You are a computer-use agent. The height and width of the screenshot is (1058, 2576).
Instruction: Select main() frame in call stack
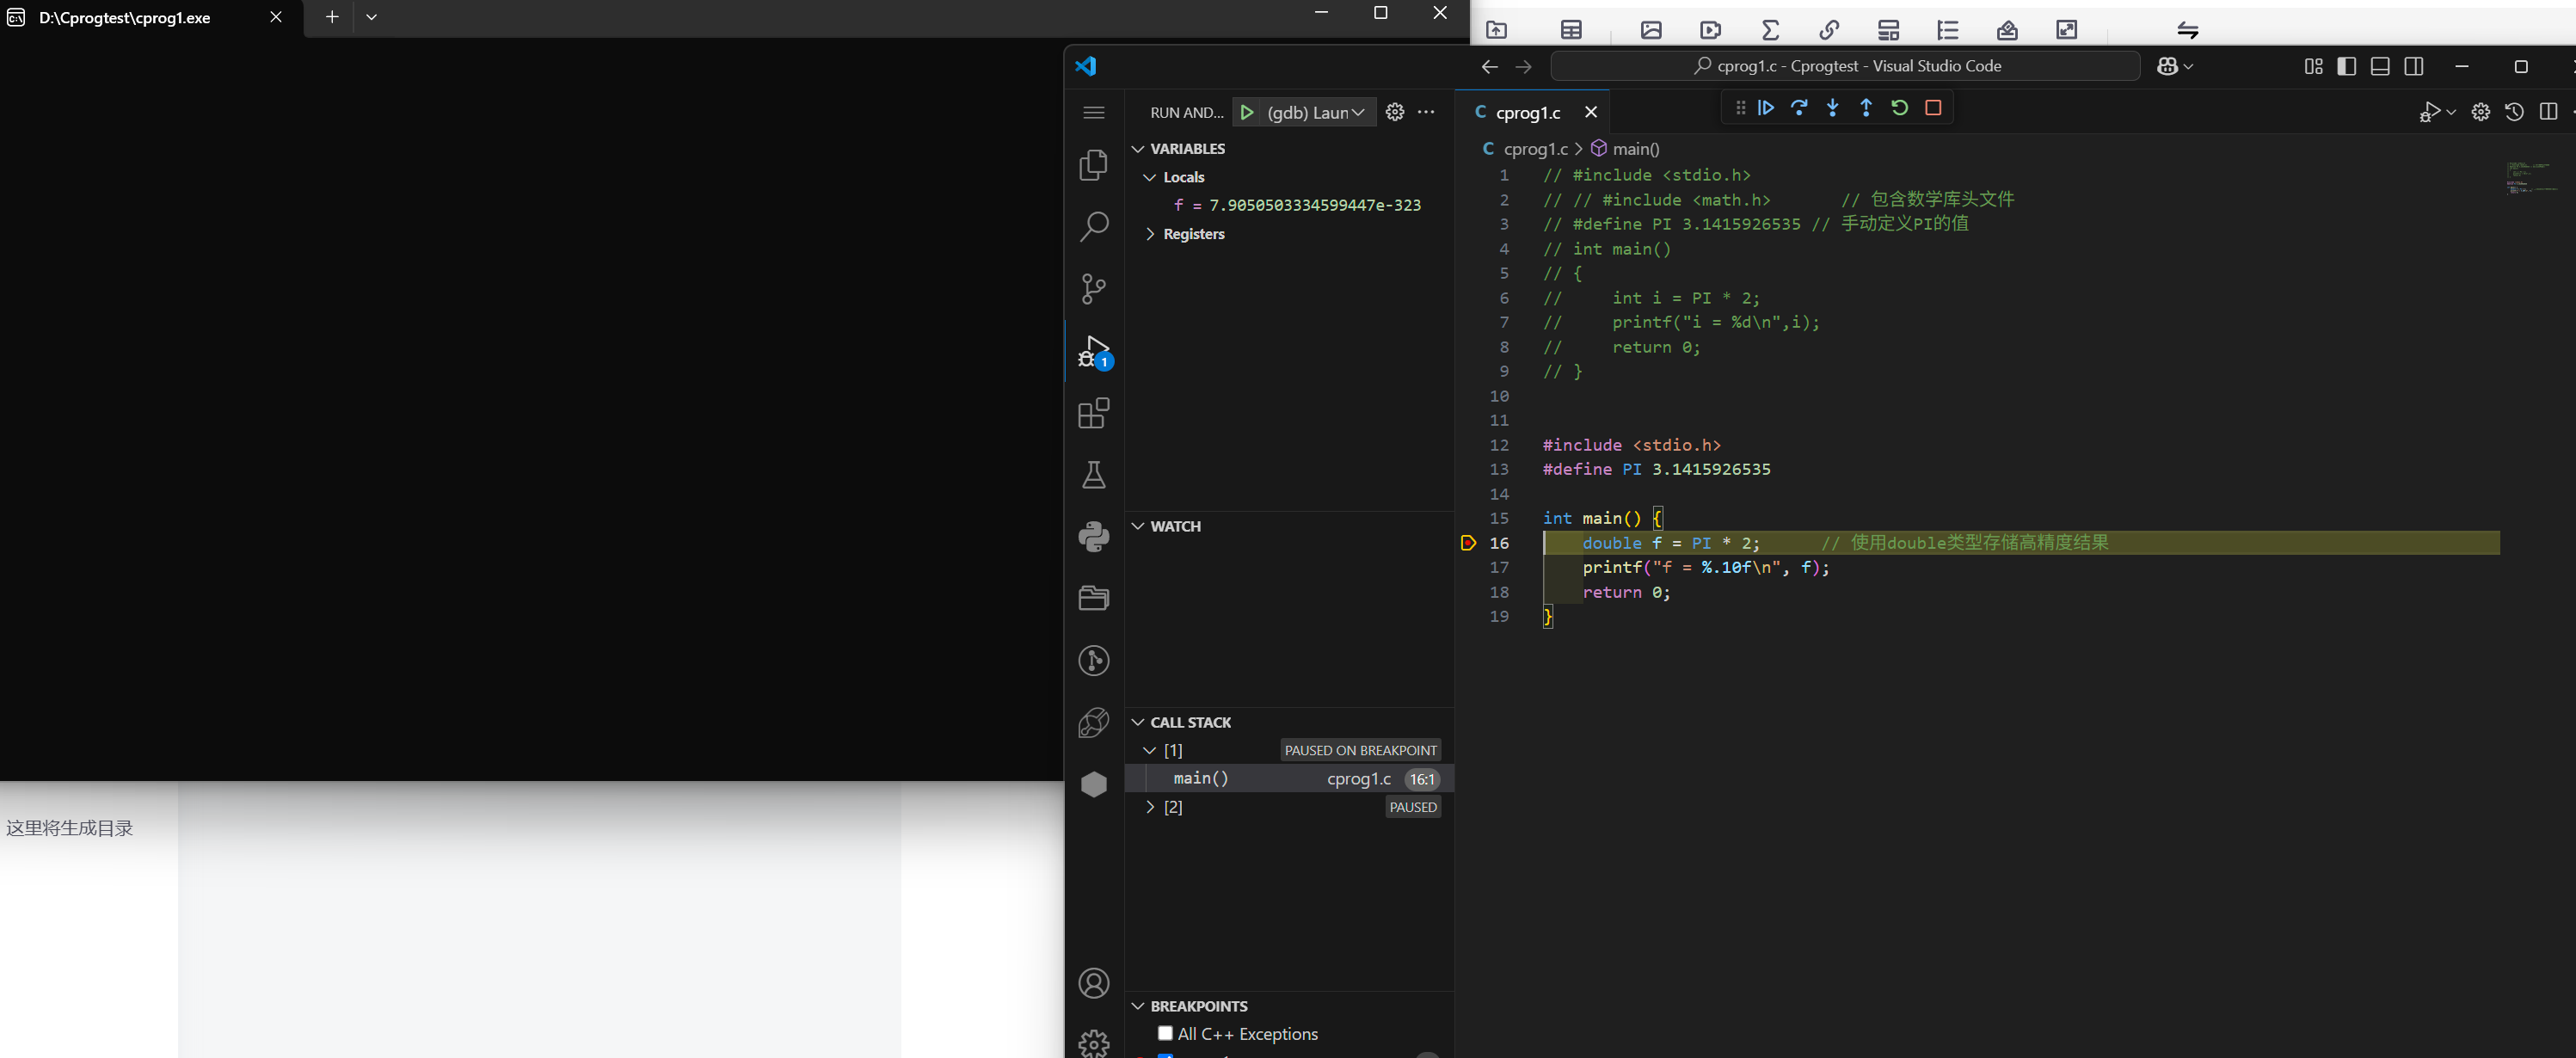point(1200,778)
